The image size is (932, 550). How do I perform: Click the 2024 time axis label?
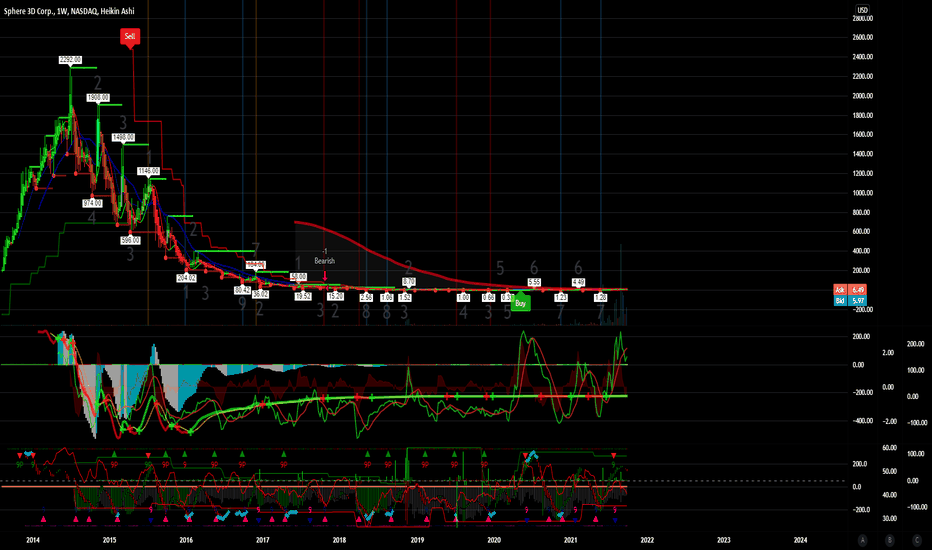tap(801, 540)
